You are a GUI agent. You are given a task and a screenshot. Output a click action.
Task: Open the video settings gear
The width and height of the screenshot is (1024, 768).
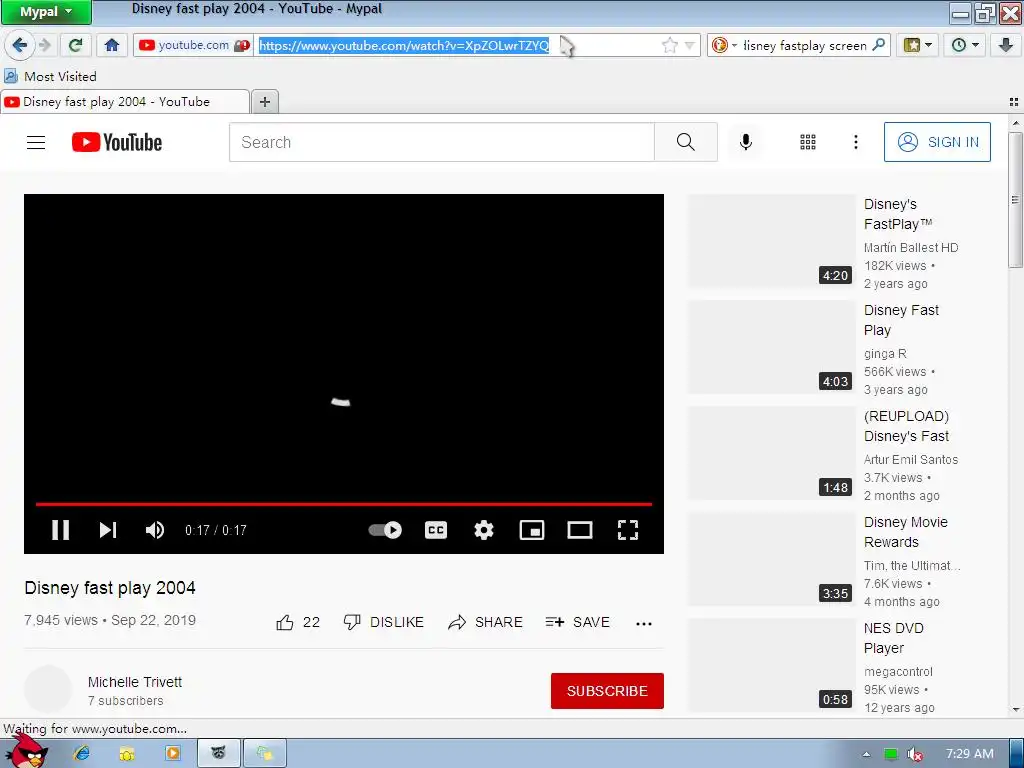pos(483,530)
